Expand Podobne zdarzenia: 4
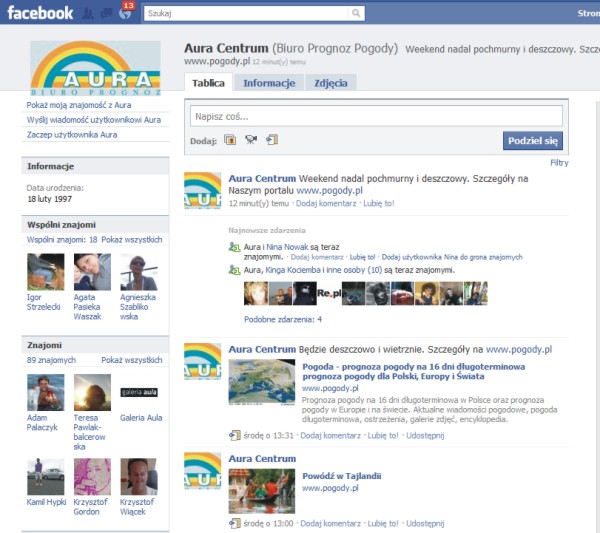 [x=283, y=319]
